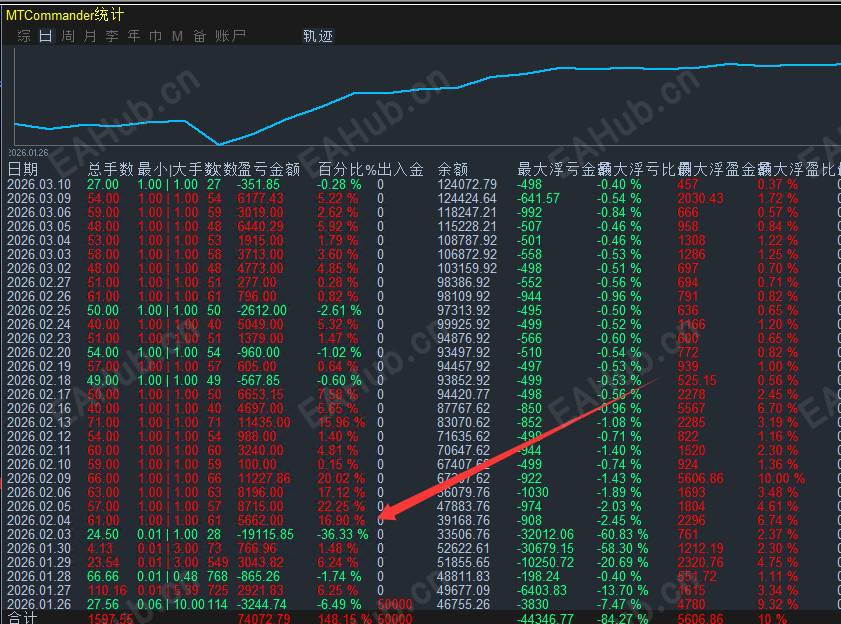The image size is (841, 624).
Task: Click the 百分比% column header
Action: (347, 170)
